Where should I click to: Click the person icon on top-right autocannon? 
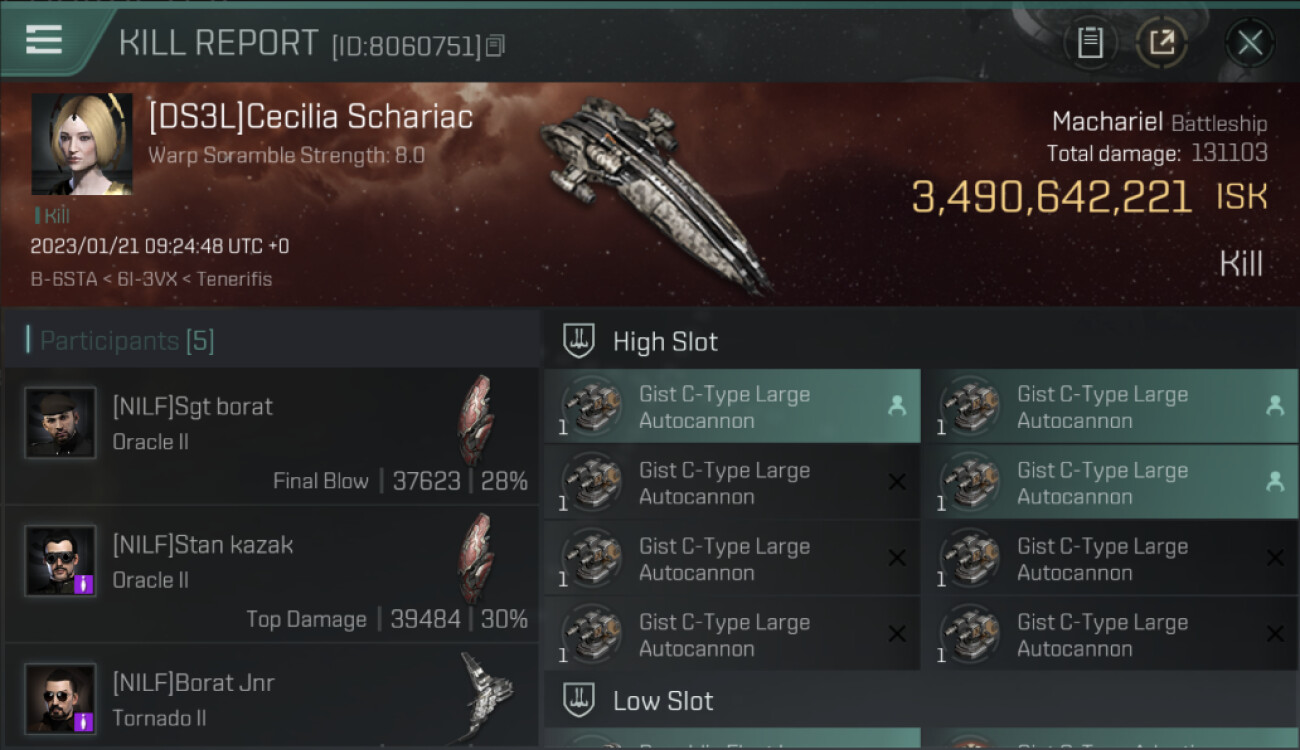1275,405
